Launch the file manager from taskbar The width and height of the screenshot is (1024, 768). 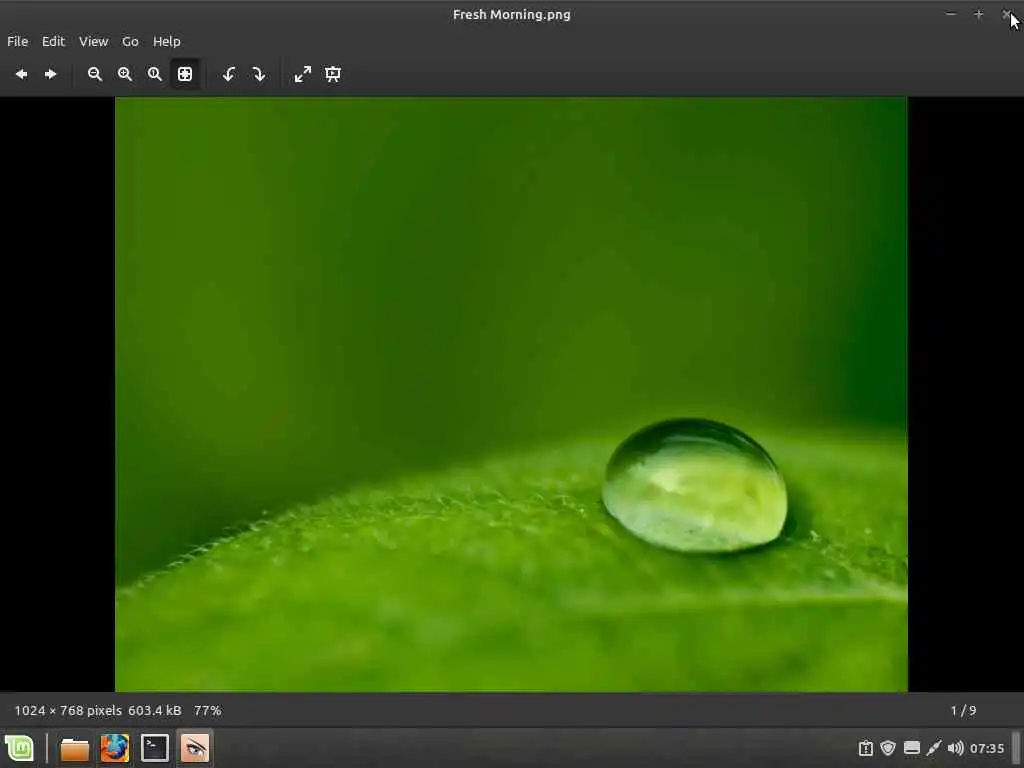pos(74,749)
